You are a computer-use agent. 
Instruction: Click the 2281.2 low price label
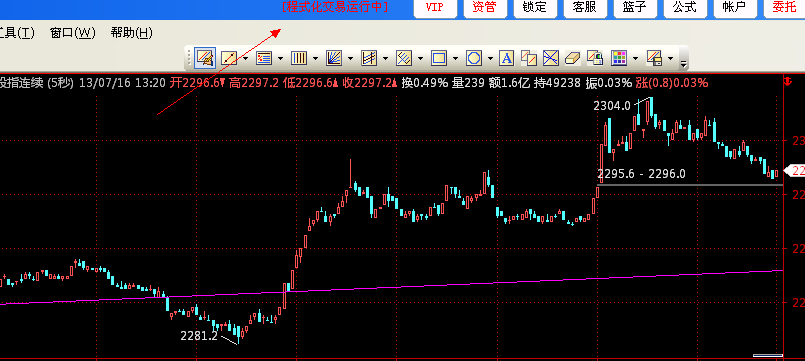[199, 336]
